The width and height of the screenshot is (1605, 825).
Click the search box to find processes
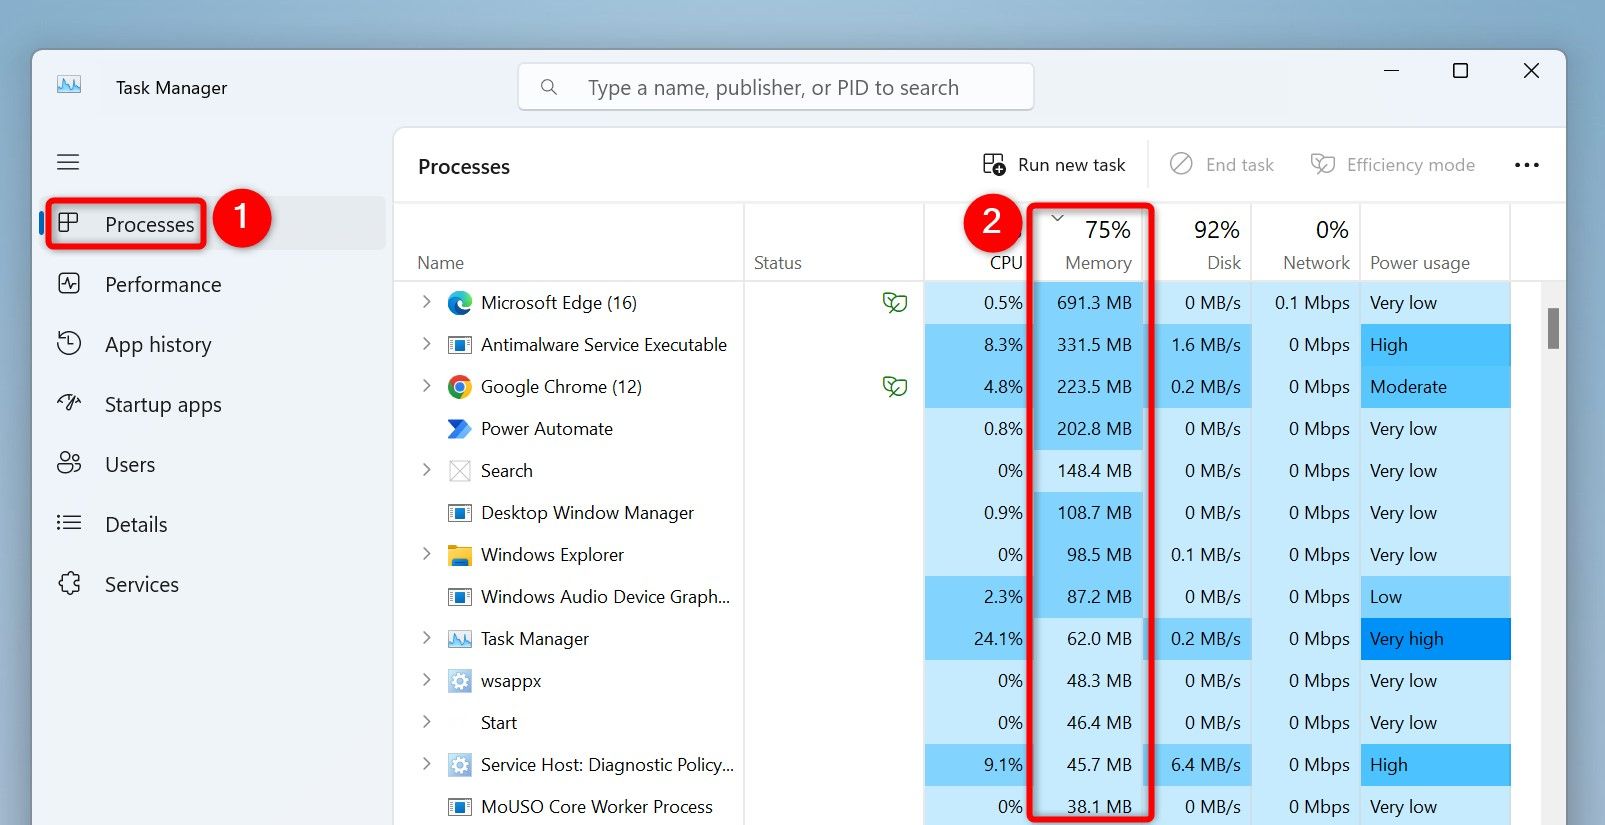pos(775,88)
